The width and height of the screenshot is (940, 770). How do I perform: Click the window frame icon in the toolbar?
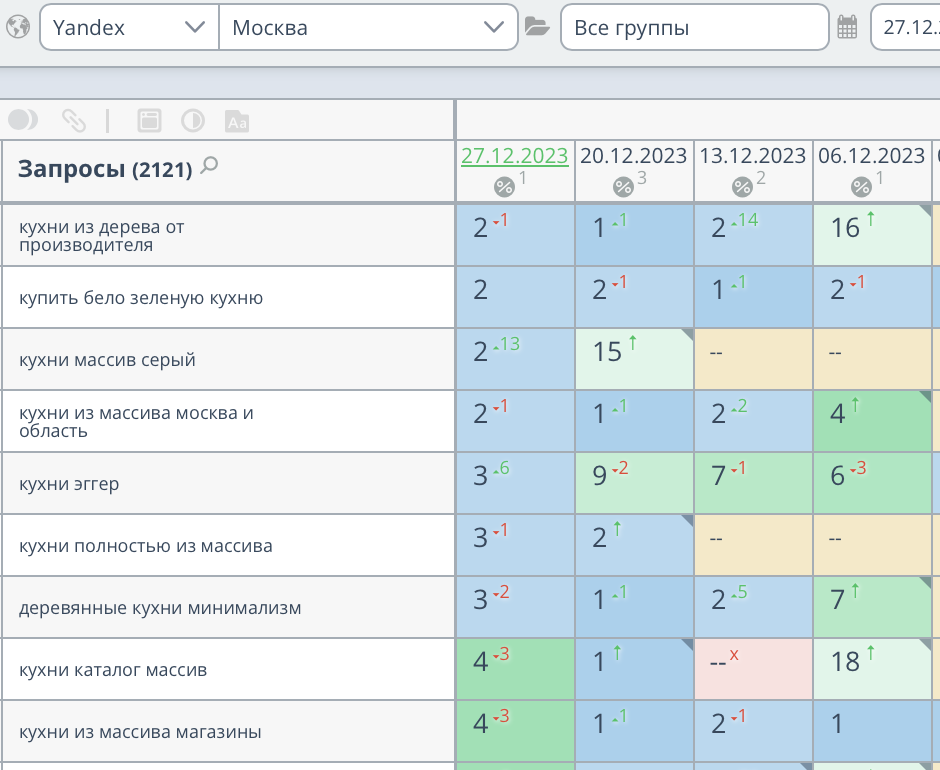pyautogui.click(x=148, y=121)
